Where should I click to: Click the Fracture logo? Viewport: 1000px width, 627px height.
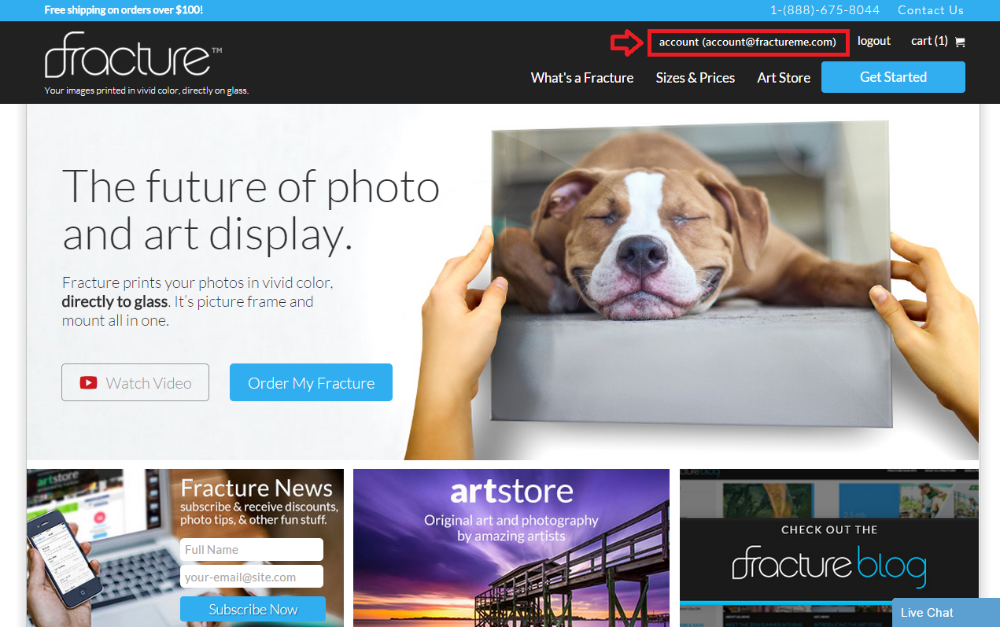point(133,55)
